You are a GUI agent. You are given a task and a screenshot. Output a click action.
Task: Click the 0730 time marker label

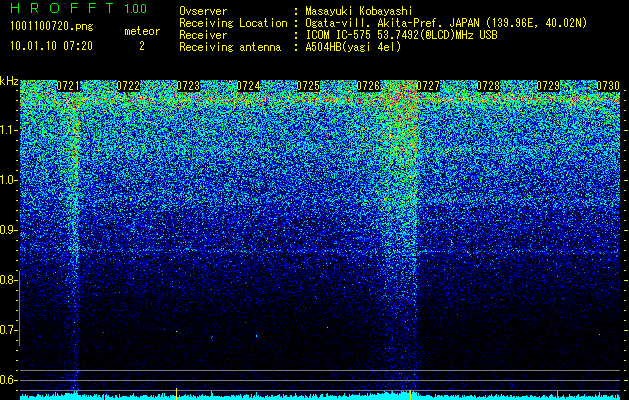coord(608,86)
